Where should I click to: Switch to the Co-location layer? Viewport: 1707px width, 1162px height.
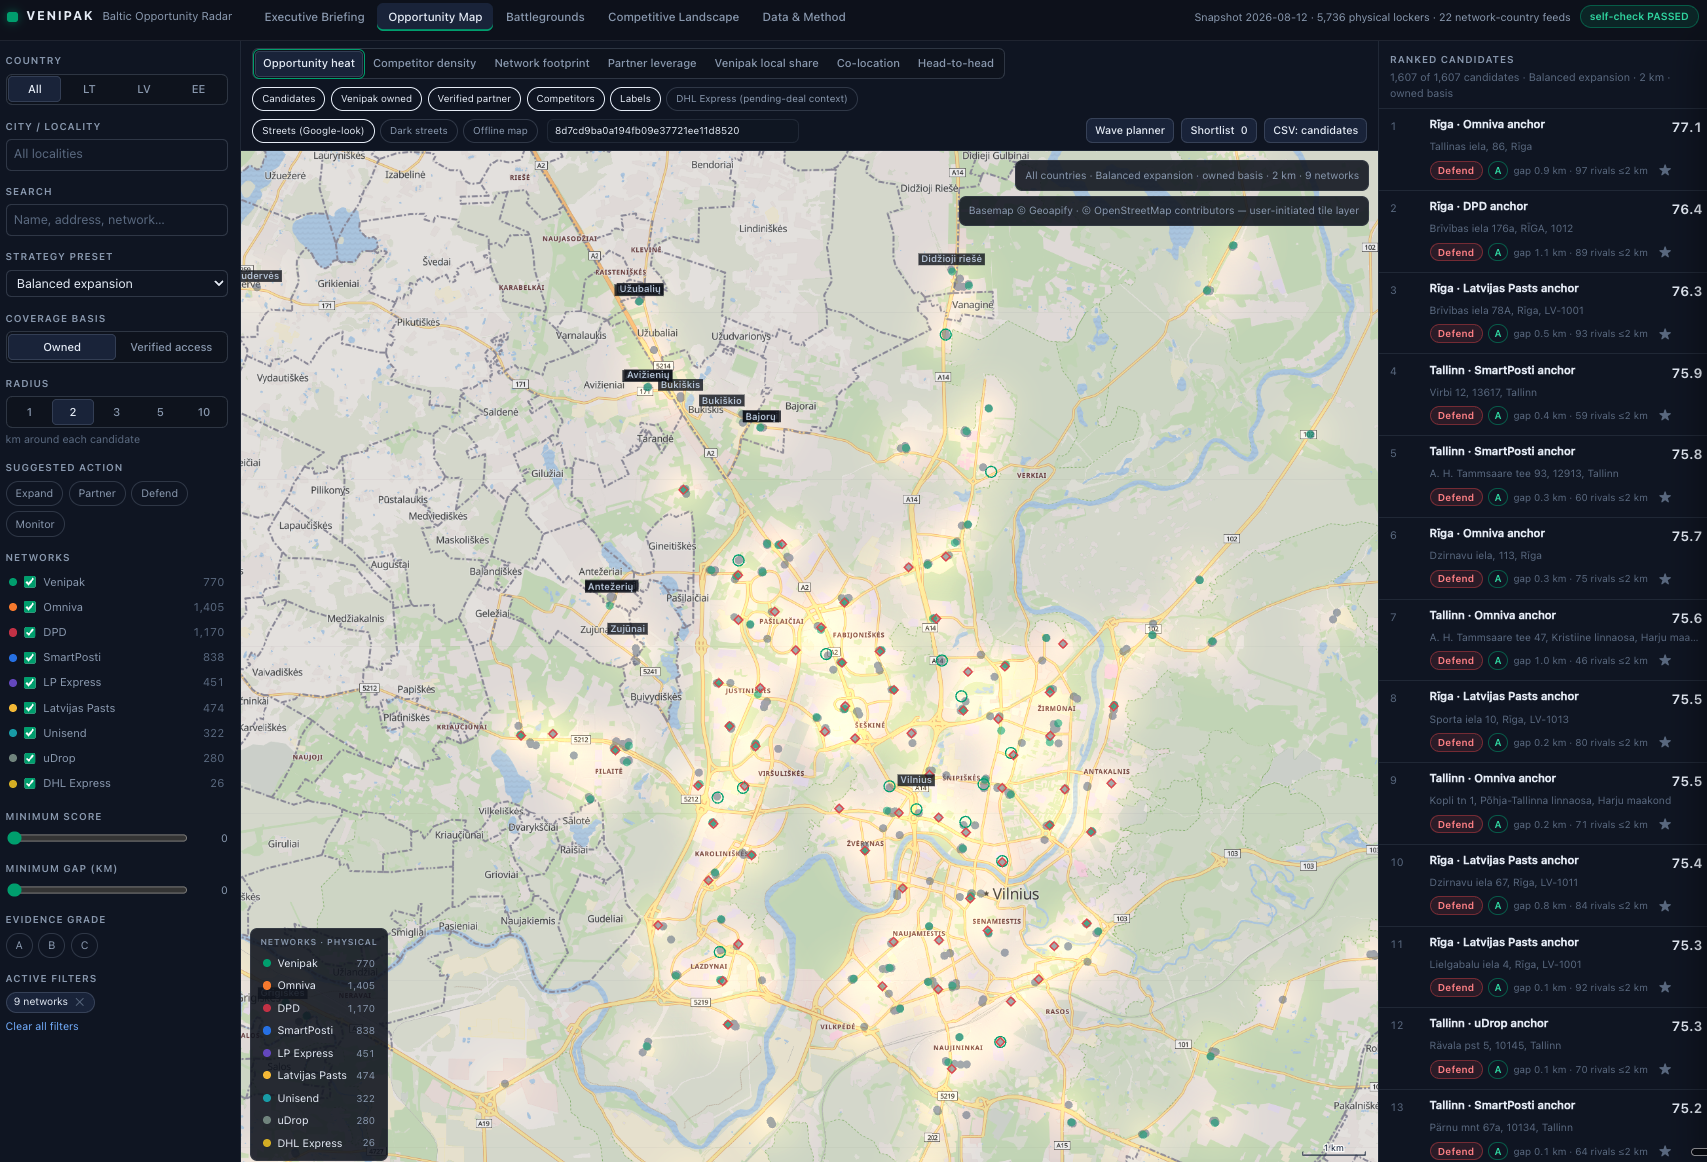[x=868, y=63]
